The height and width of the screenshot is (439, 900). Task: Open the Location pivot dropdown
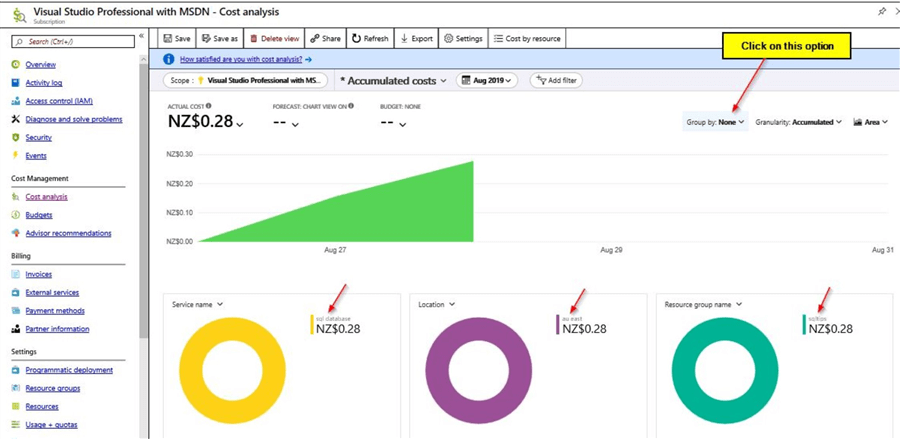coord(436,305)
